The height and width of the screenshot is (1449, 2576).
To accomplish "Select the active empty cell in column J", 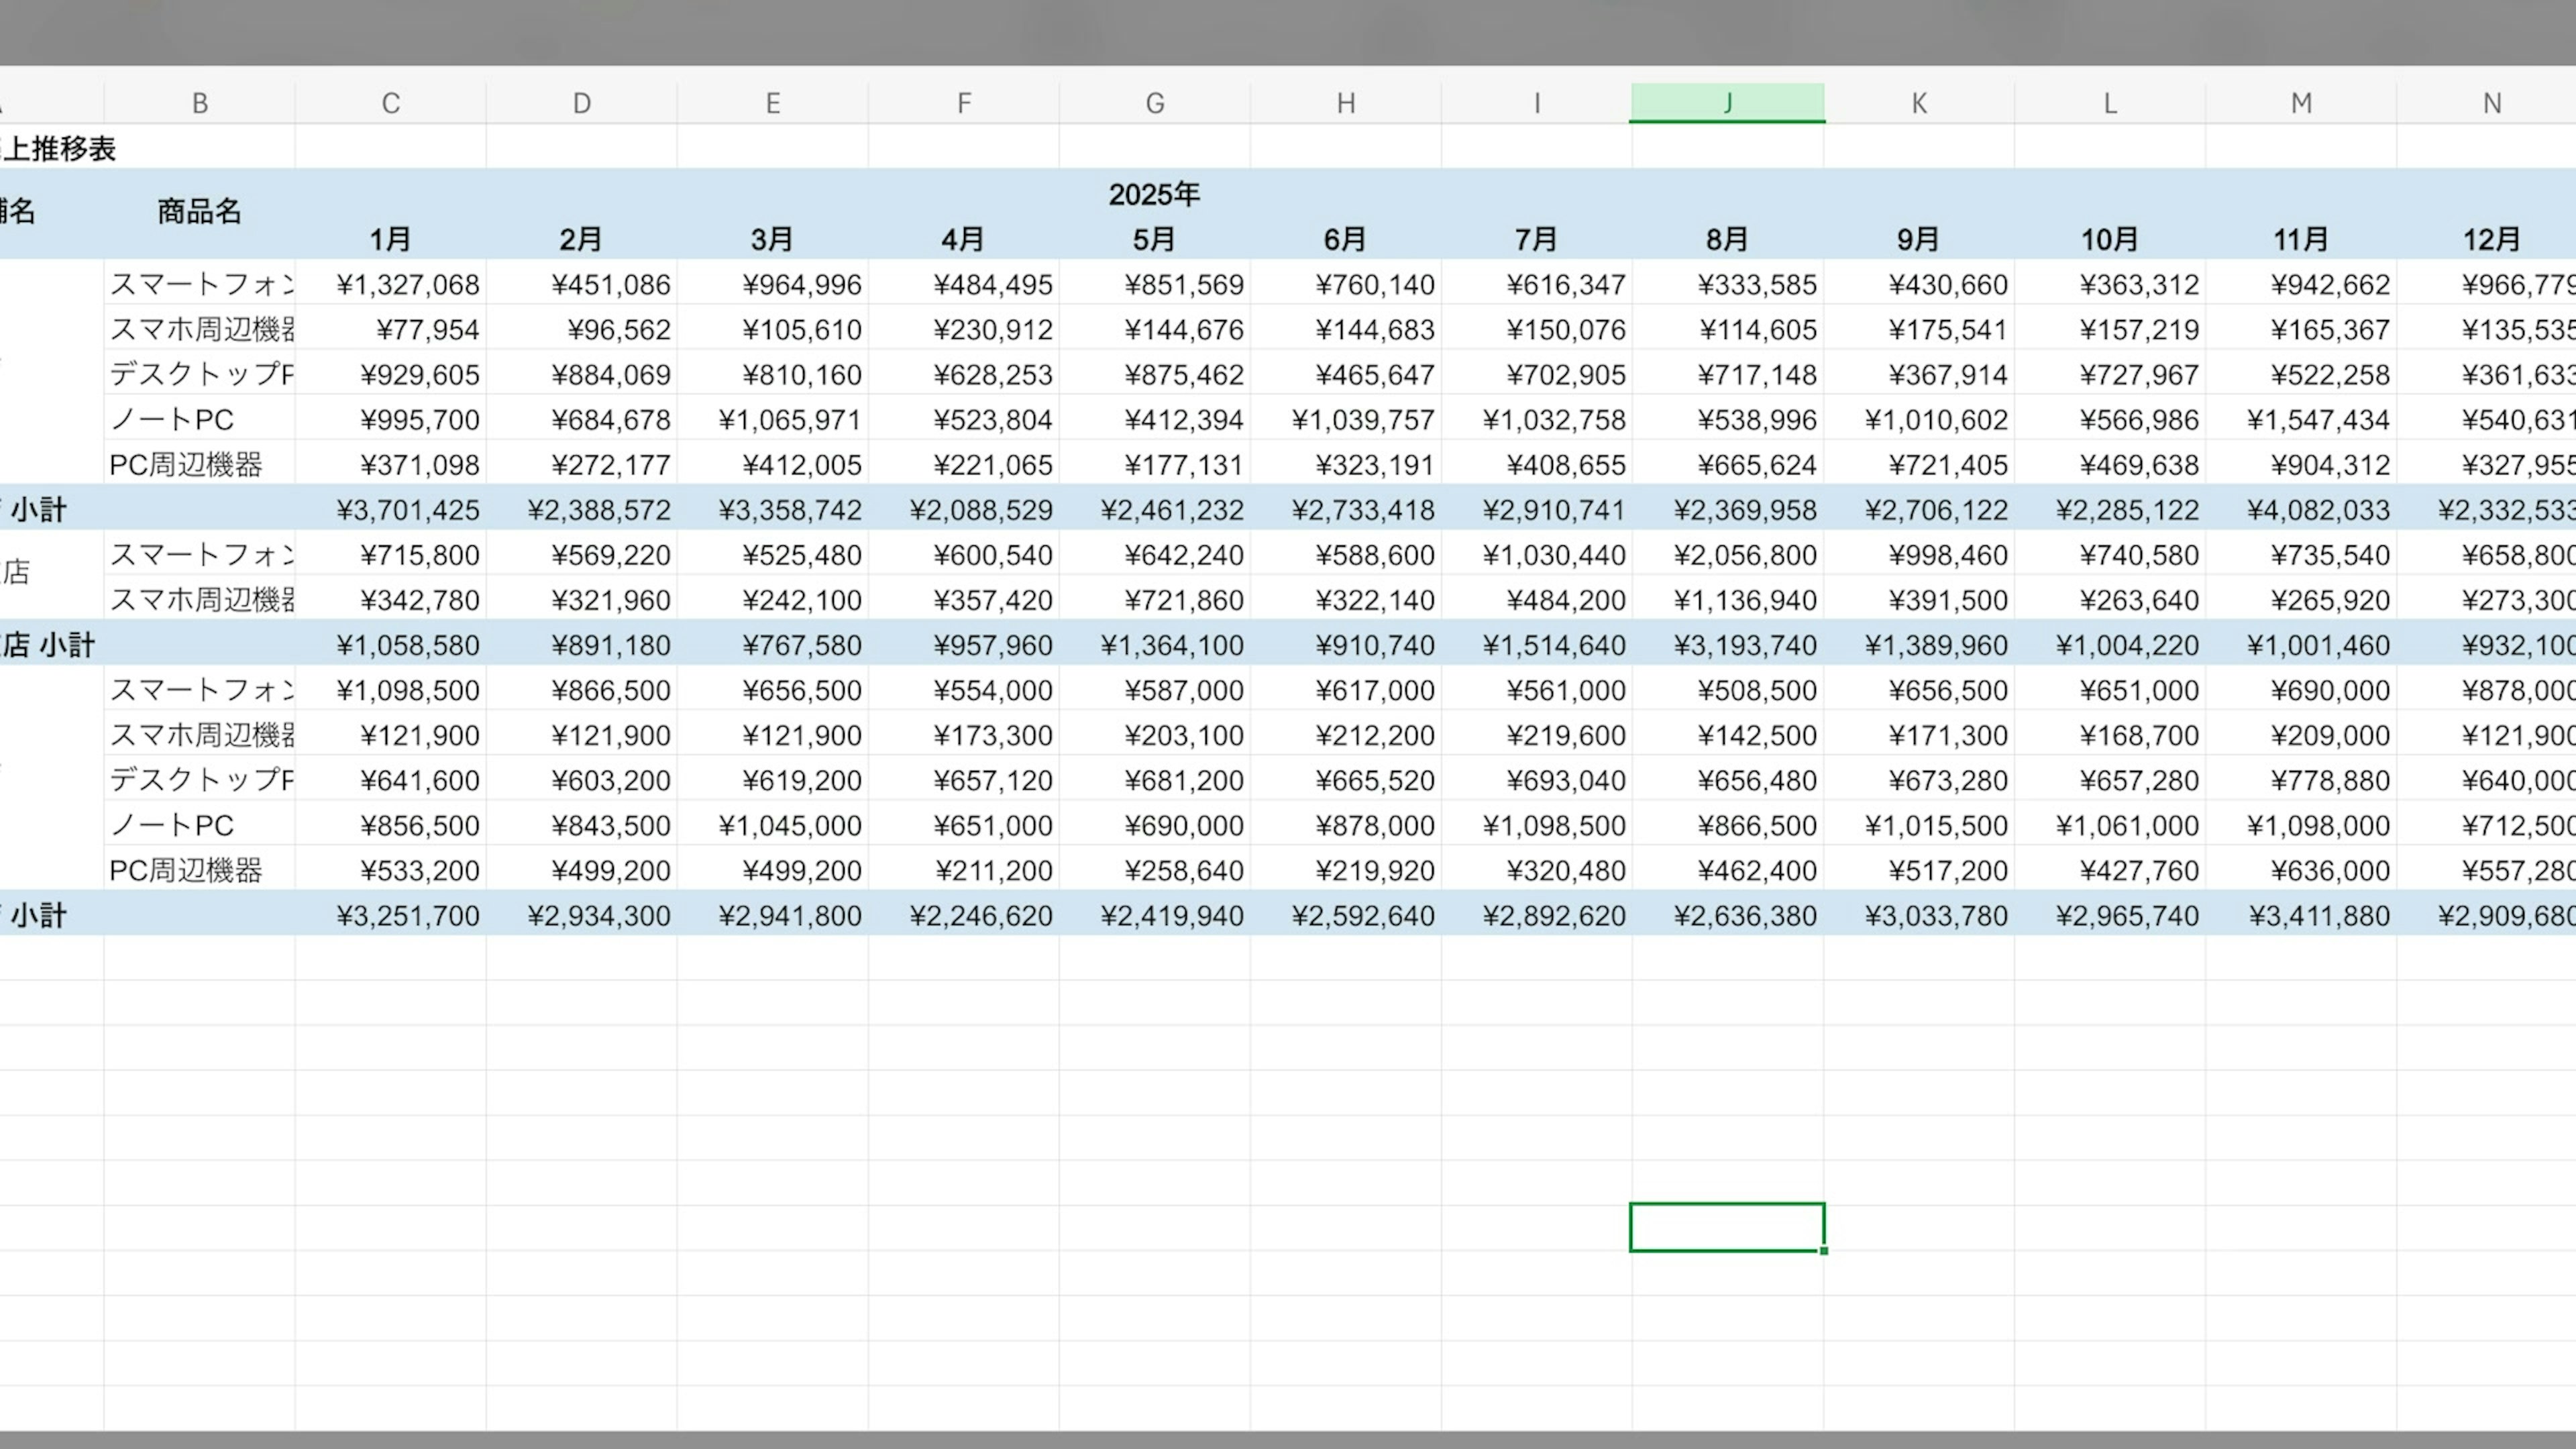I will [x=1727, y=1227].
